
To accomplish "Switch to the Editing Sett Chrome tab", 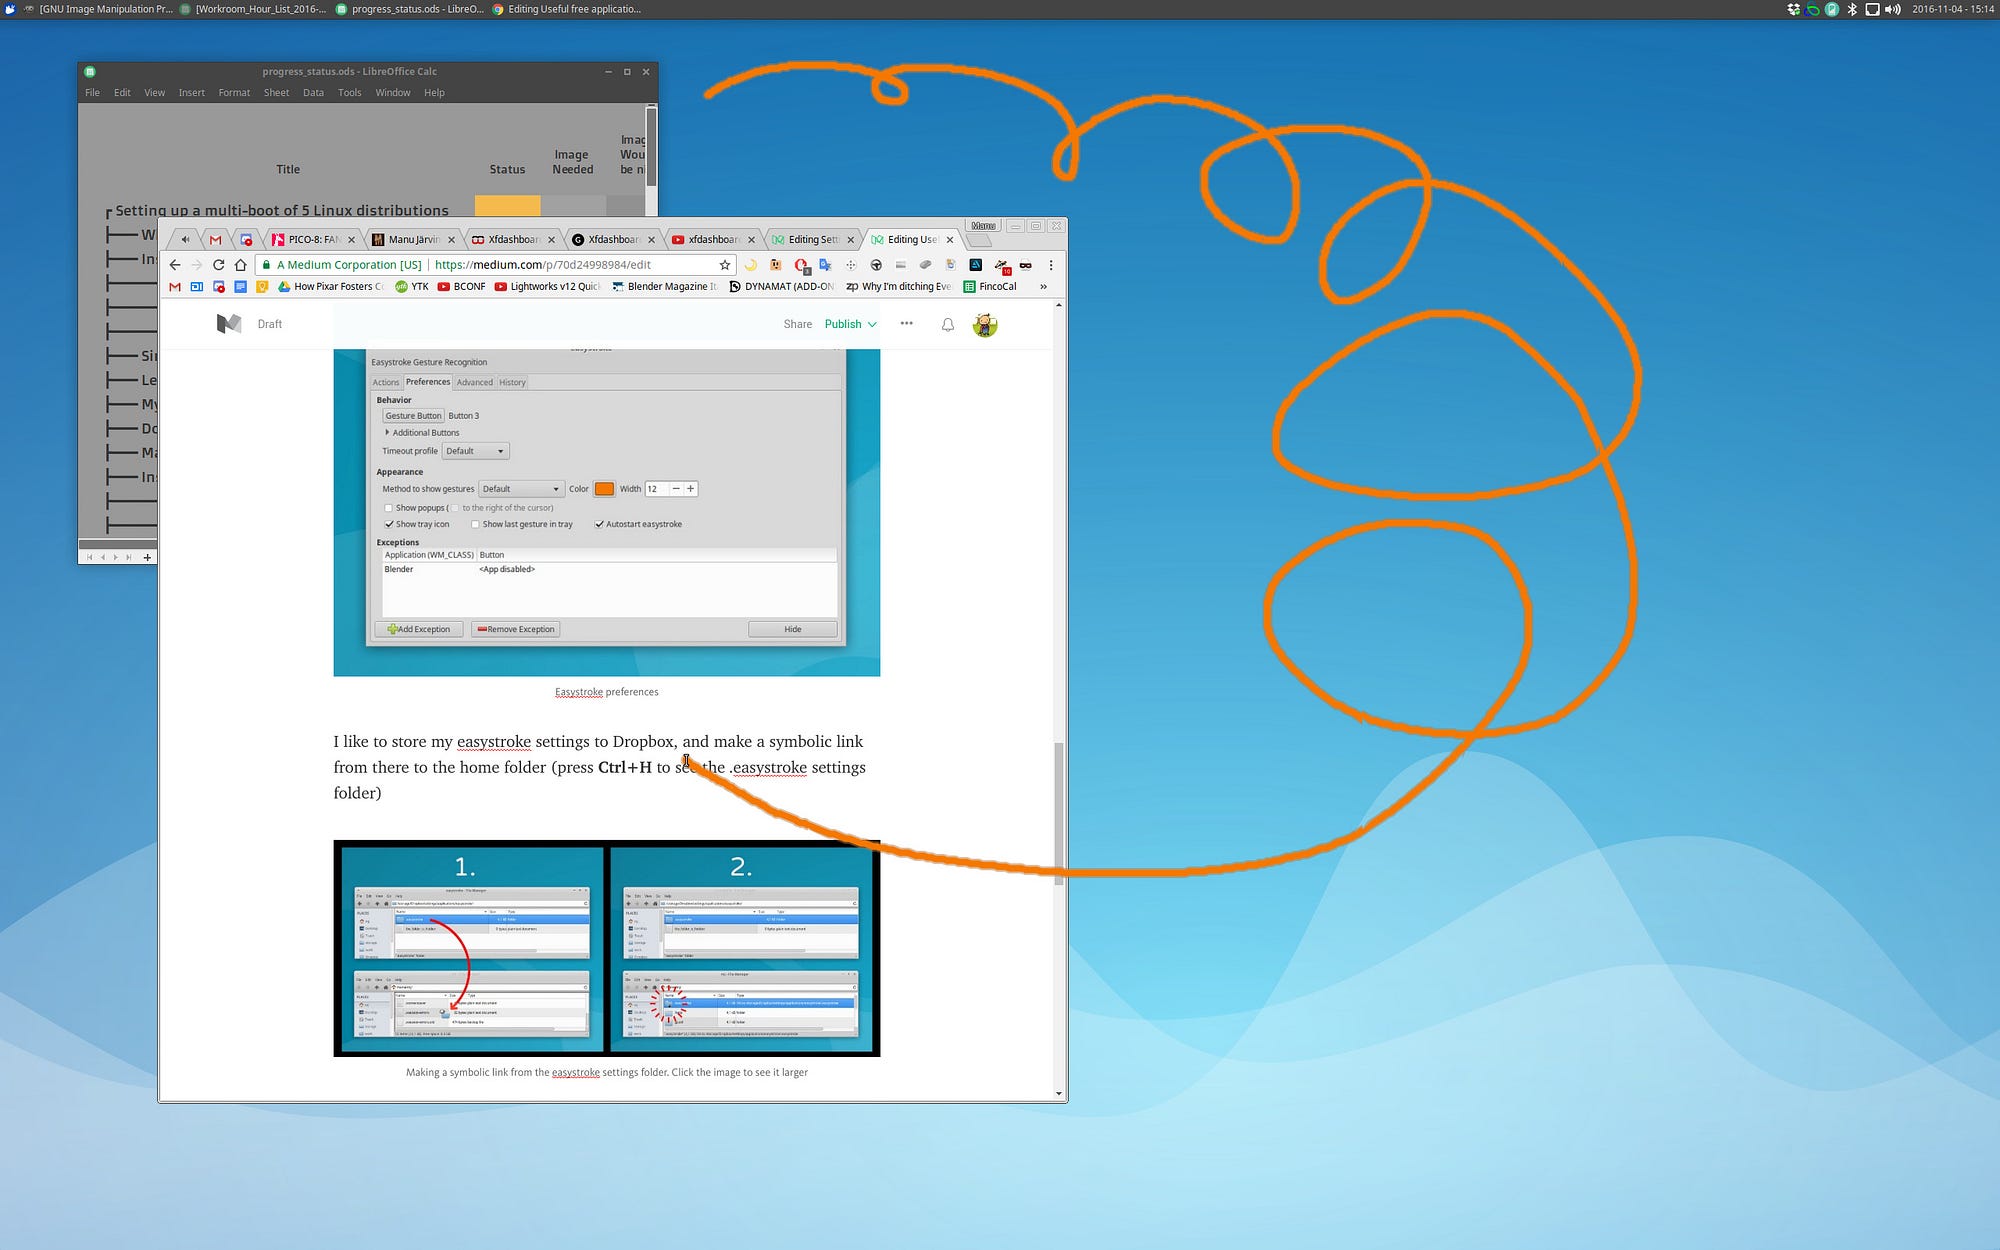I will (812, 240).
